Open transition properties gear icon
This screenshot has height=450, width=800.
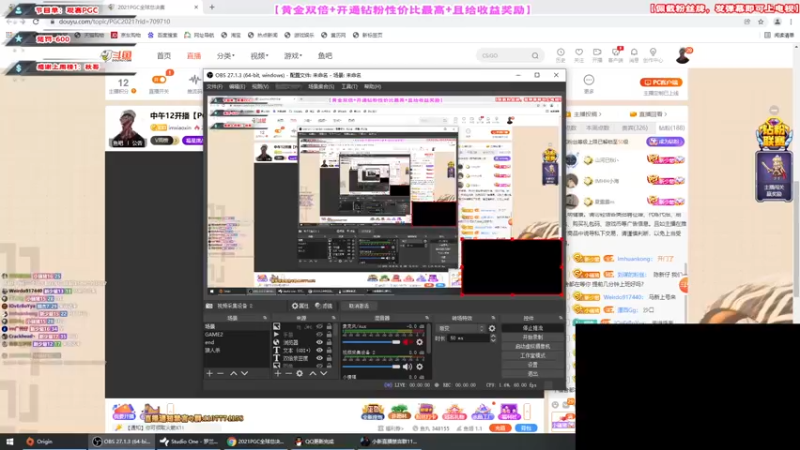click(x=492, y=329)
